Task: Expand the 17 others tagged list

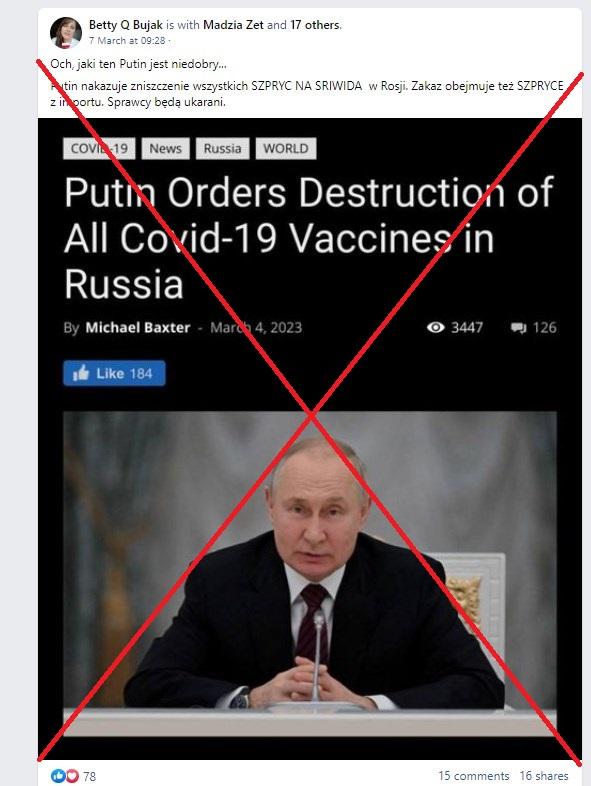Action: pyautogui.click(x=315, y=25)
